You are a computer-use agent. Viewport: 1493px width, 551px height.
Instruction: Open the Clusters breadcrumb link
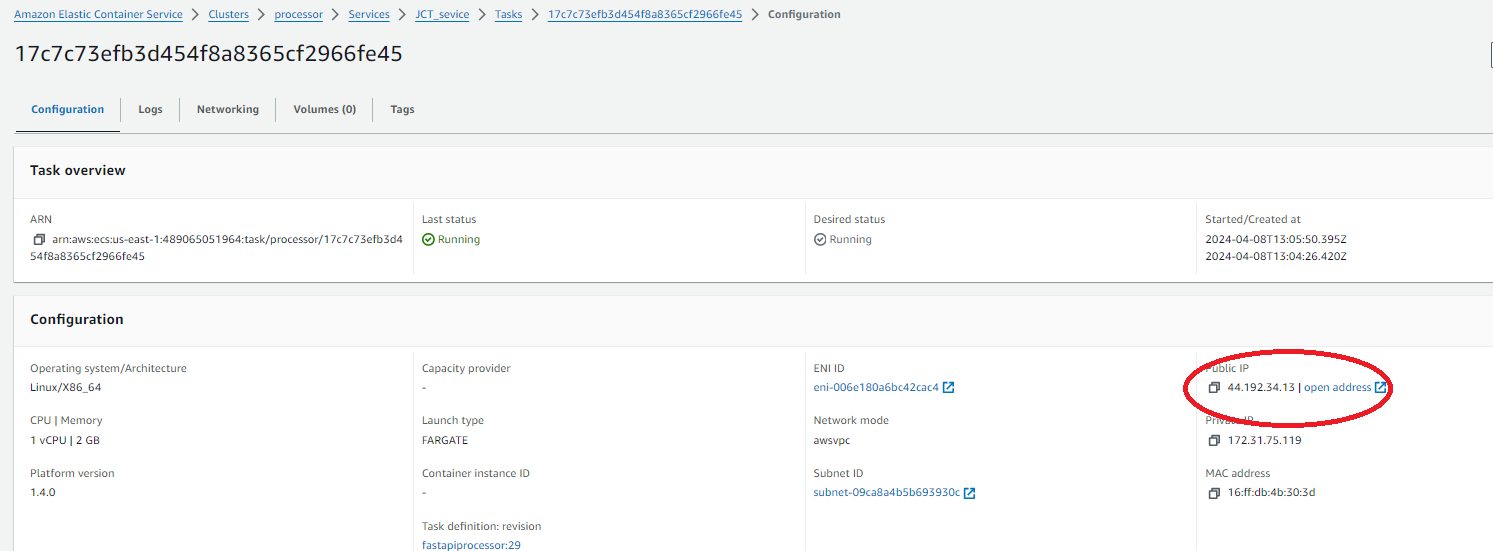[228, 15]
